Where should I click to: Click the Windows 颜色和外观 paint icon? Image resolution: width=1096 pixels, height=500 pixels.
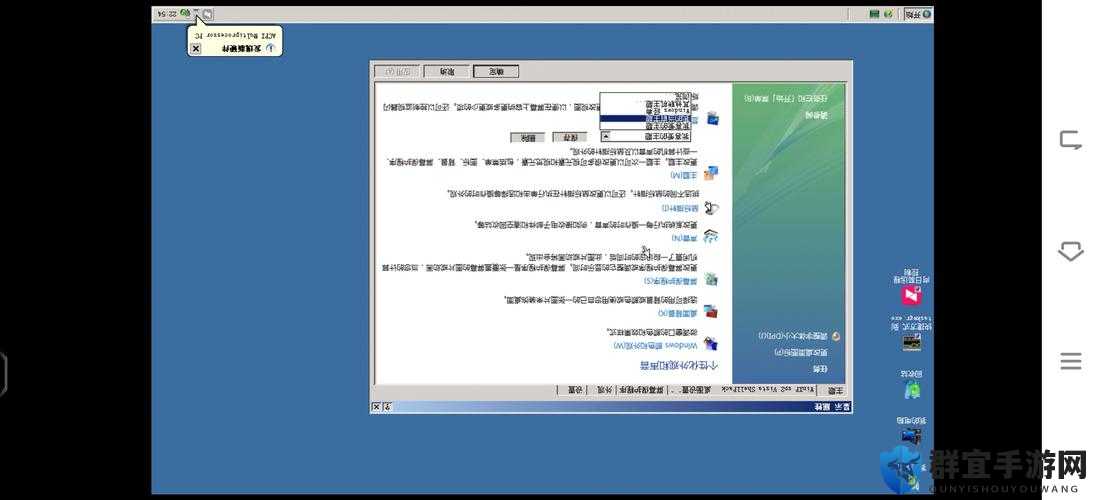click(x=711, y=343)
